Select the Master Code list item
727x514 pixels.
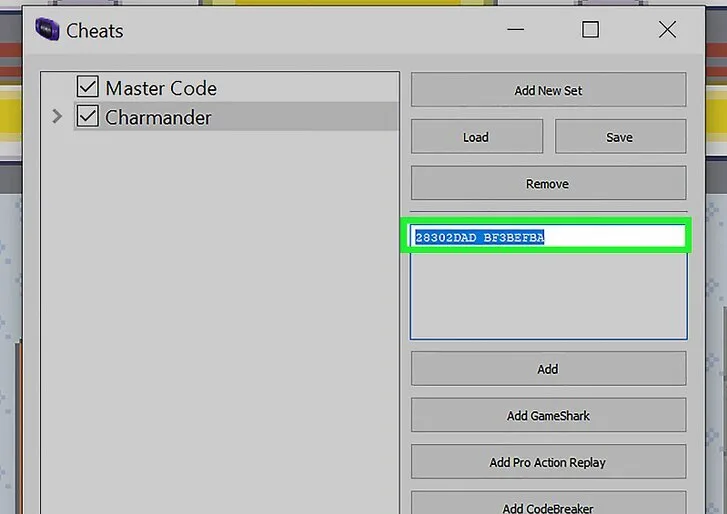tap(160, 88)
